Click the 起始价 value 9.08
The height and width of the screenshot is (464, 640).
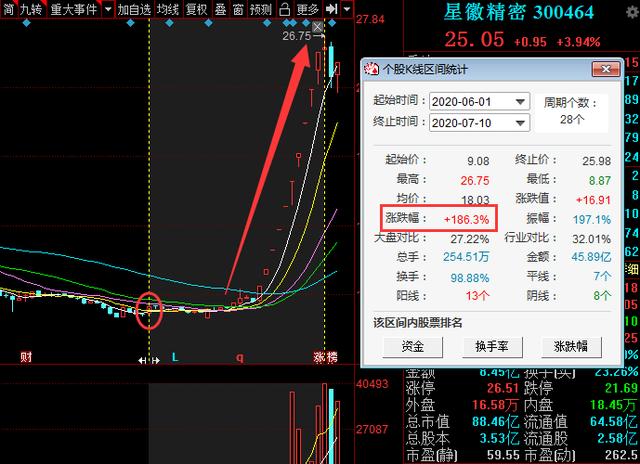[x=478, y=161]
